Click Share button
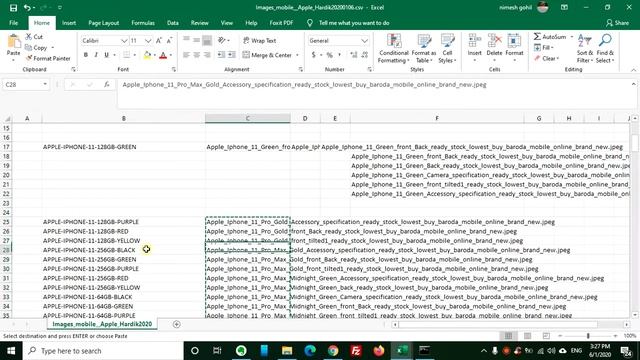Image resolution: width=640 pixels, height=360 pixels. (617, 23)
